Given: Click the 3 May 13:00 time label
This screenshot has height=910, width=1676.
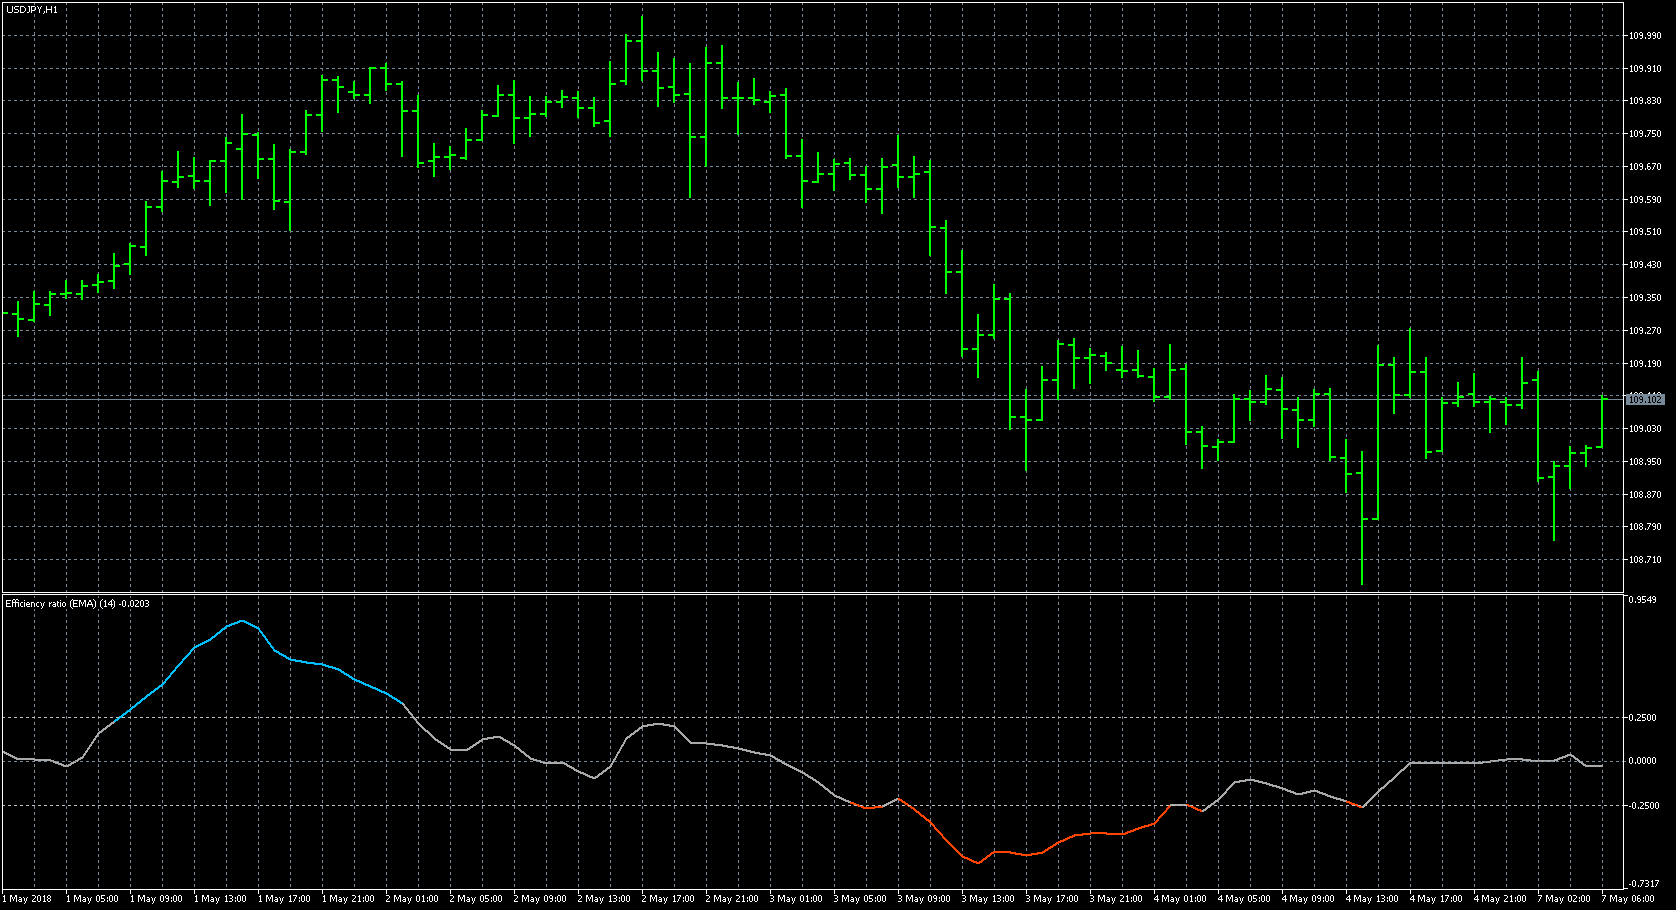Looking at the screenshot, I should tap(989, 899).
